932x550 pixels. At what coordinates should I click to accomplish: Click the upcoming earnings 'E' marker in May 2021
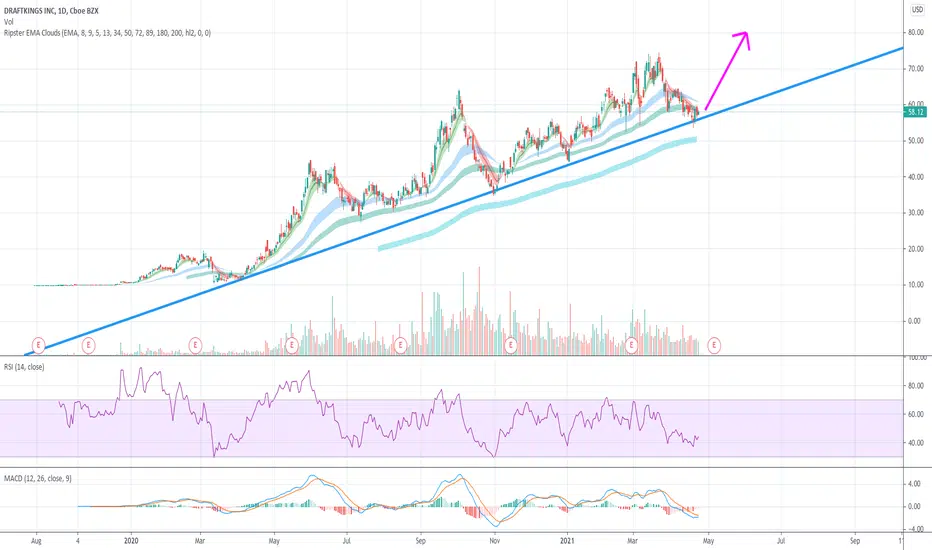(714, 344)
